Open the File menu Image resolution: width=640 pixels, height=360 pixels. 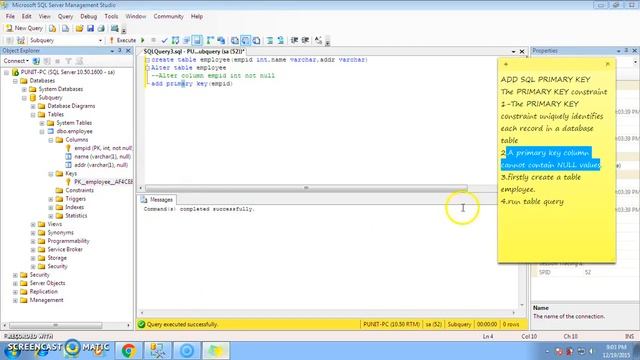pos(10,16)
